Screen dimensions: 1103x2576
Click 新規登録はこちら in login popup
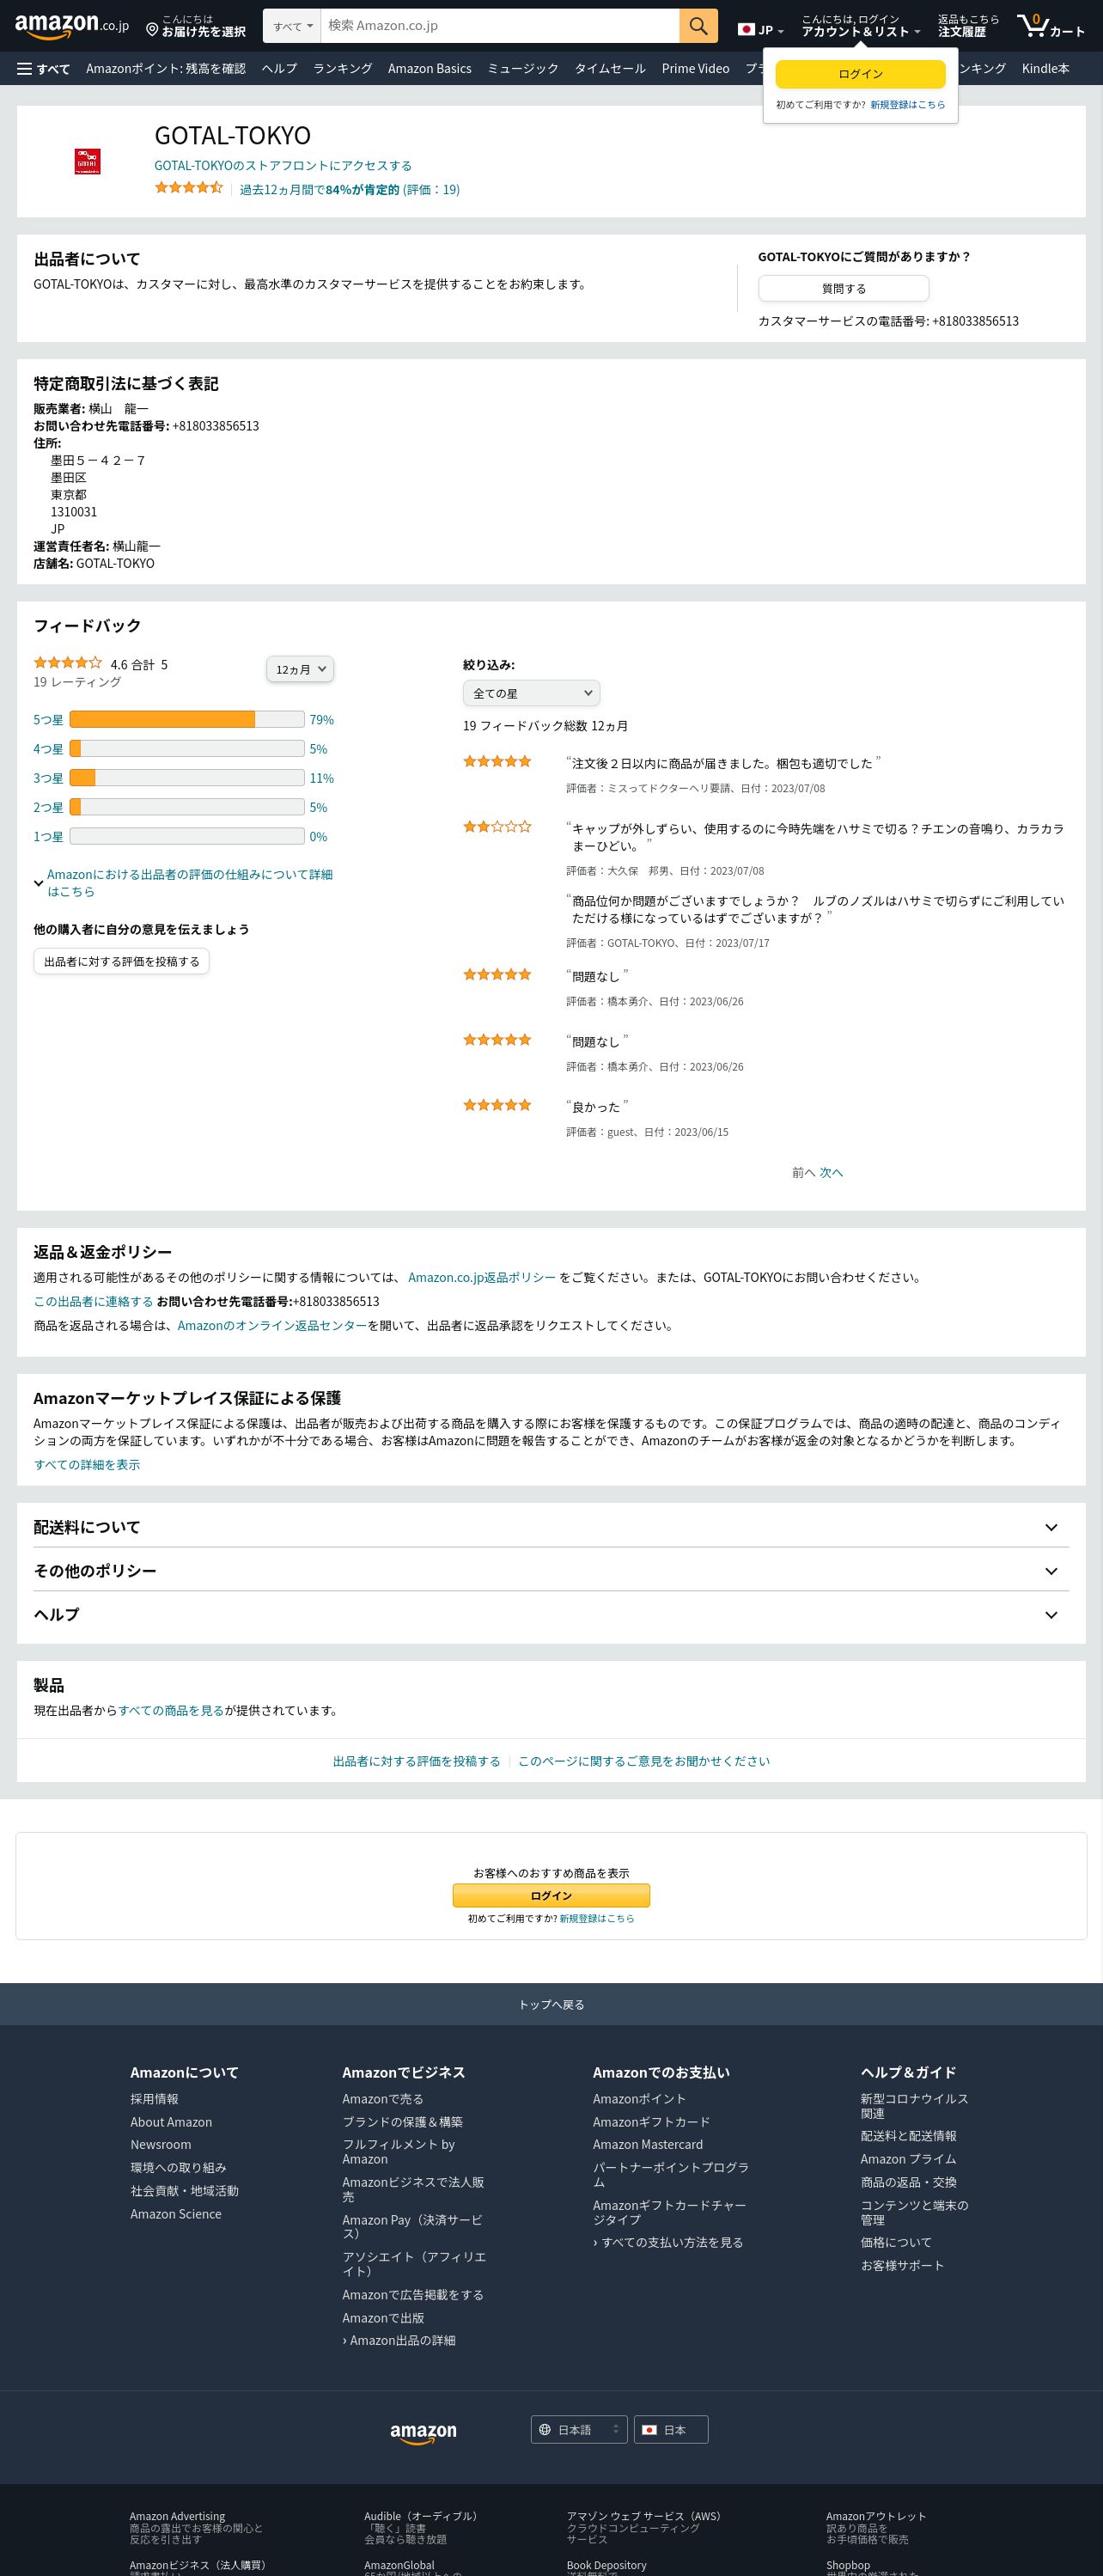coord(907,105)
